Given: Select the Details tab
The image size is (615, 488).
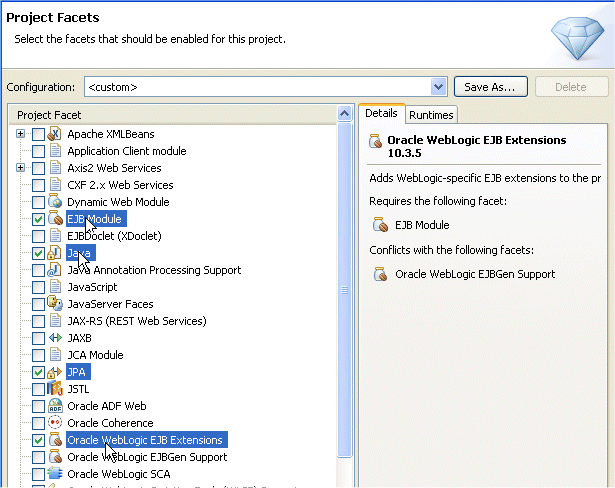Looking at the screenshot, I should [x=381, y=114].
